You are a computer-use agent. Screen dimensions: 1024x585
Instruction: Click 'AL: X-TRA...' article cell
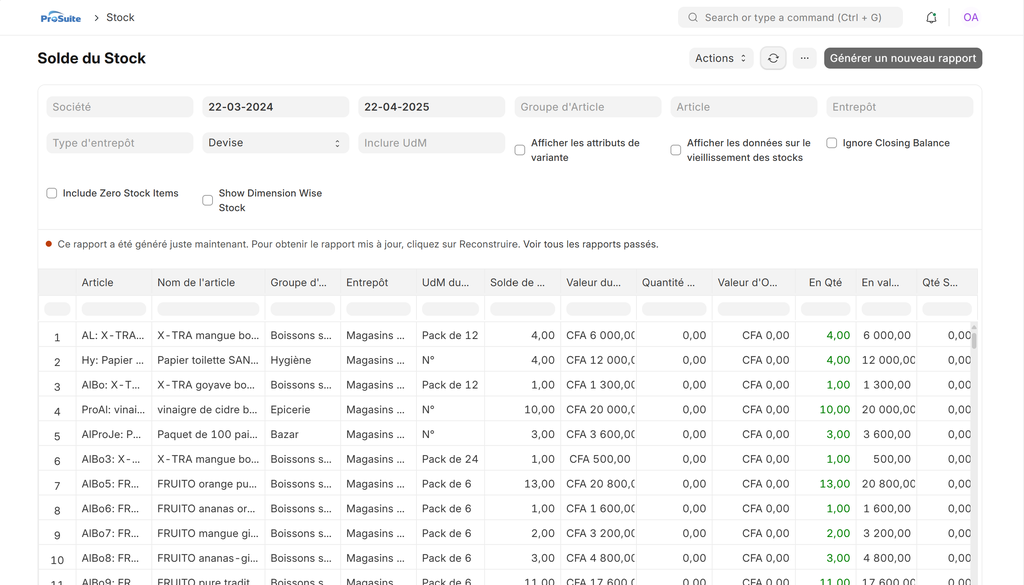point(114,336)
